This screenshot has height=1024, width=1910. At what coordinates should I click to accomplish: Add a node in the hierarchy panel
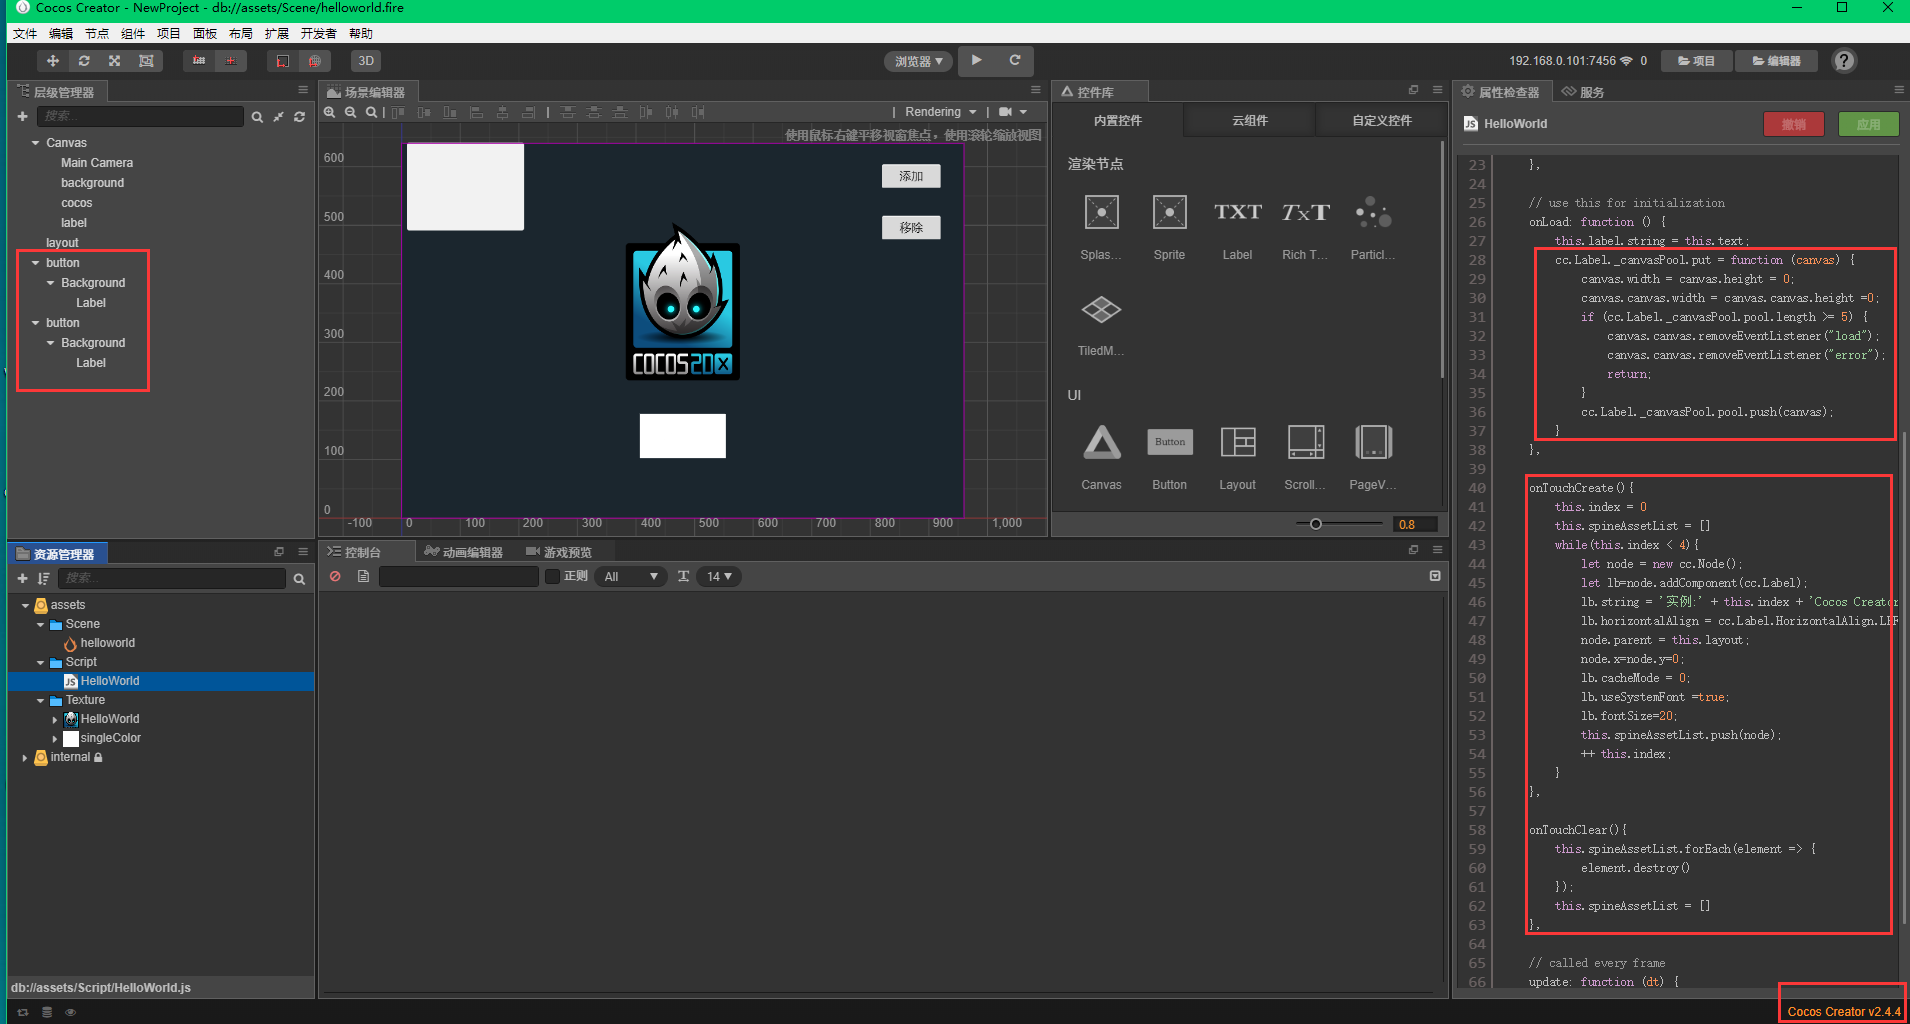point(22,117)
